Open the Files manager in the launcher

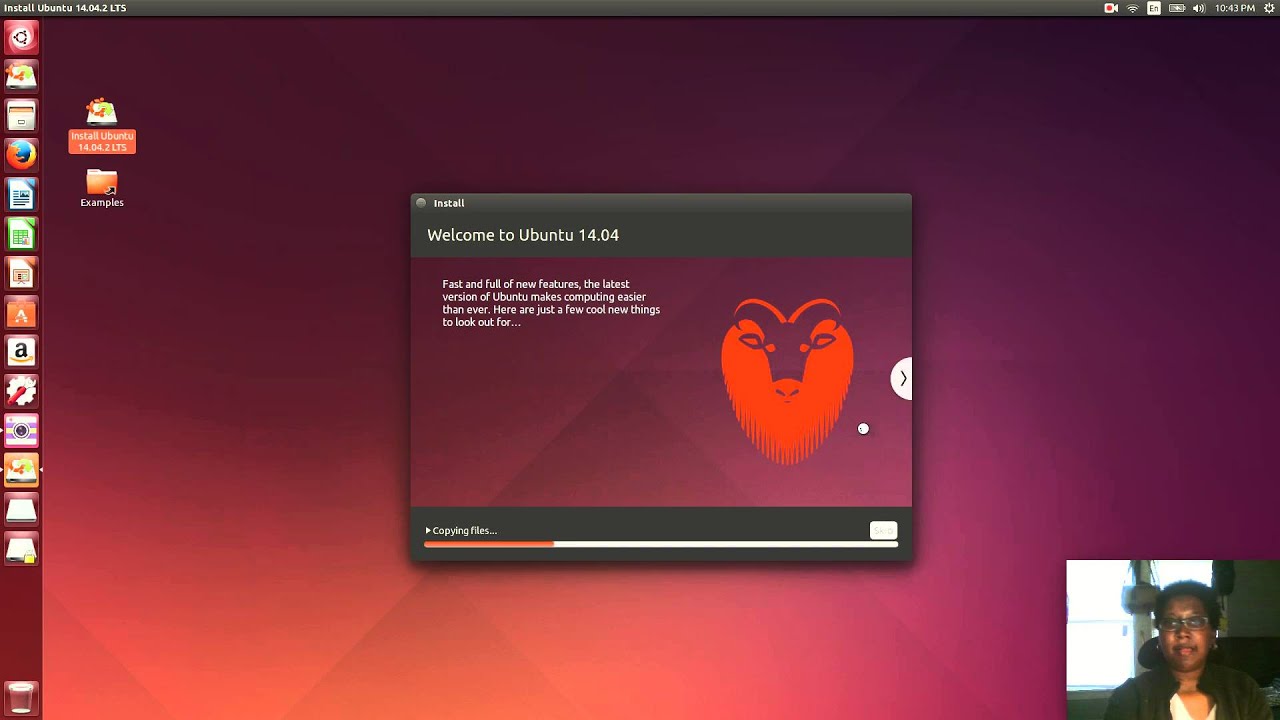[21, 115]
